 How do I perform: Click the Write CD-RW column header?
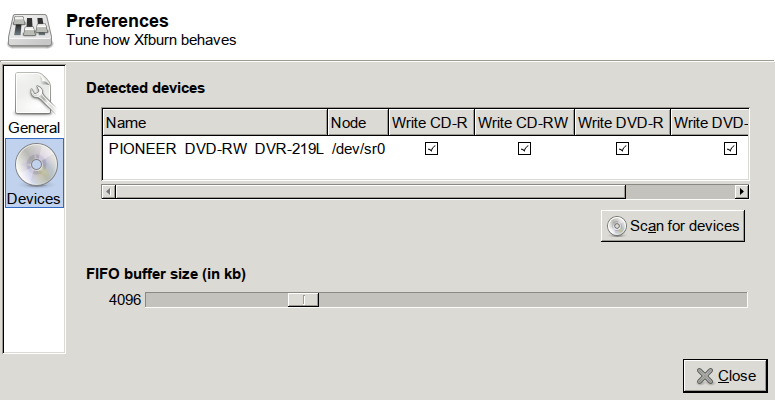coord(523,123)
